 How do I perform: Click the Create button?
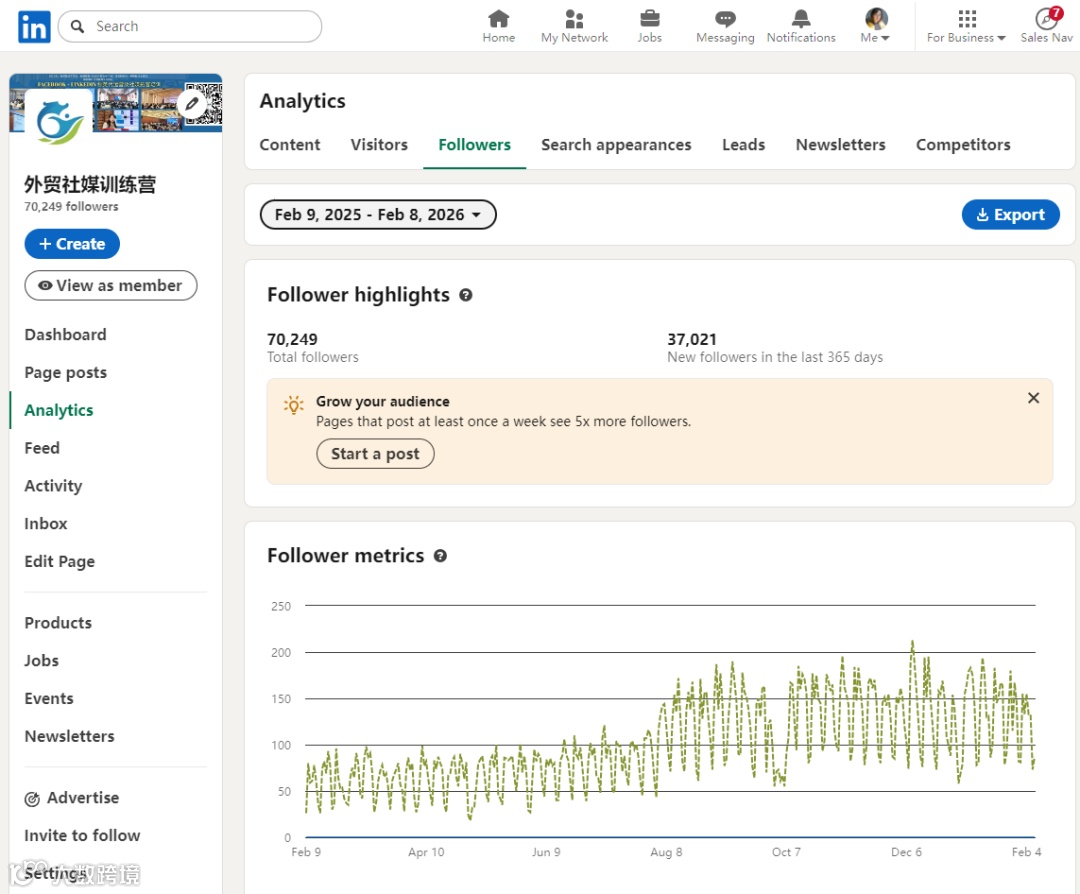point(72,244)
